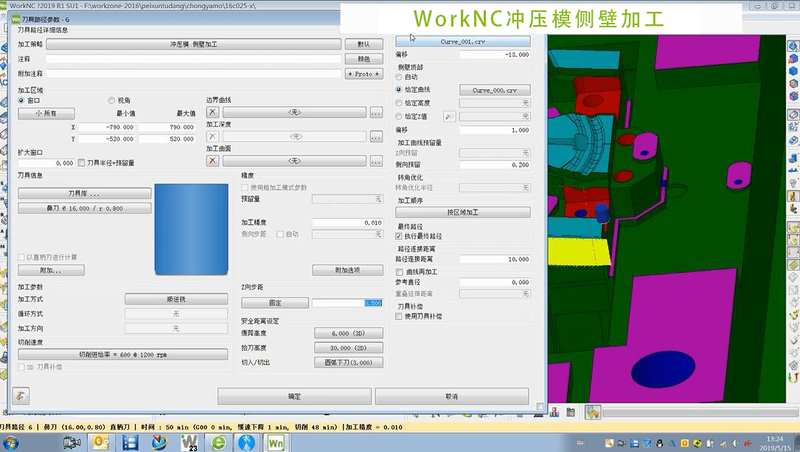The width and height of the screenshot is (800, 452).
Task: Click the Curve_000.crv button
Action: [495, 90]
